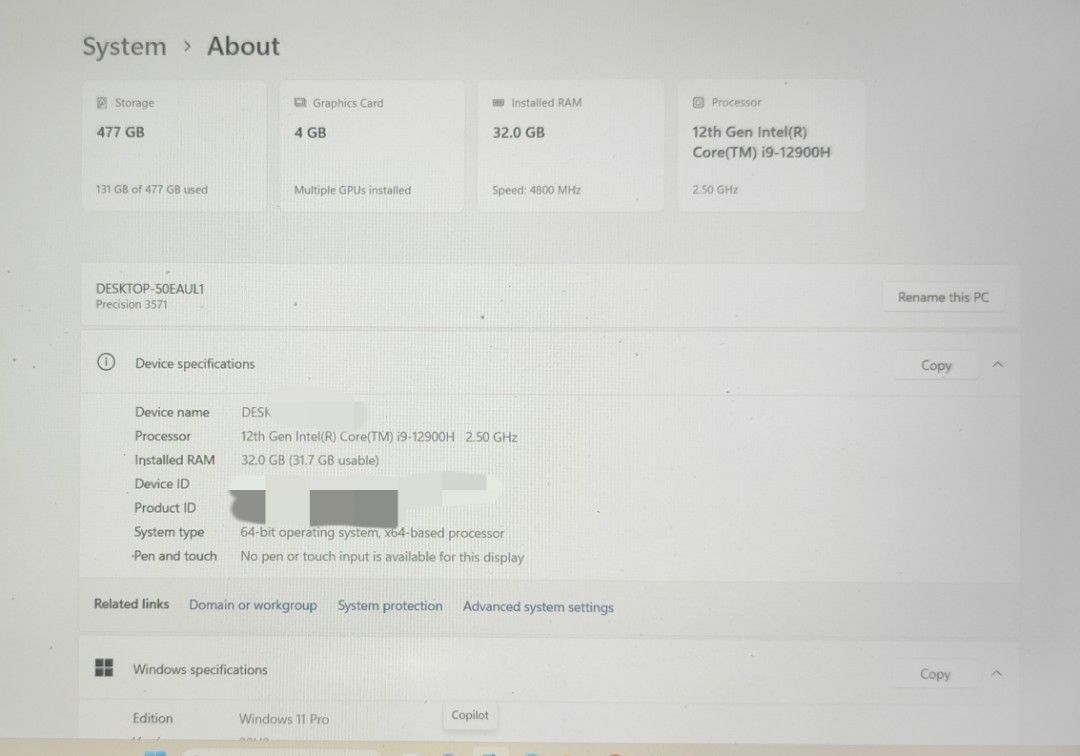Collapse the Windows specifications section chevron
This screenshot has width=1080, height=756.
point(997,673)
